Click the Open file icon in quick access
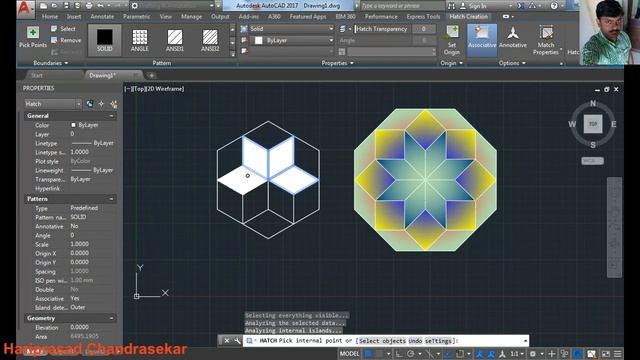640x360 pixels. (55, 6)
